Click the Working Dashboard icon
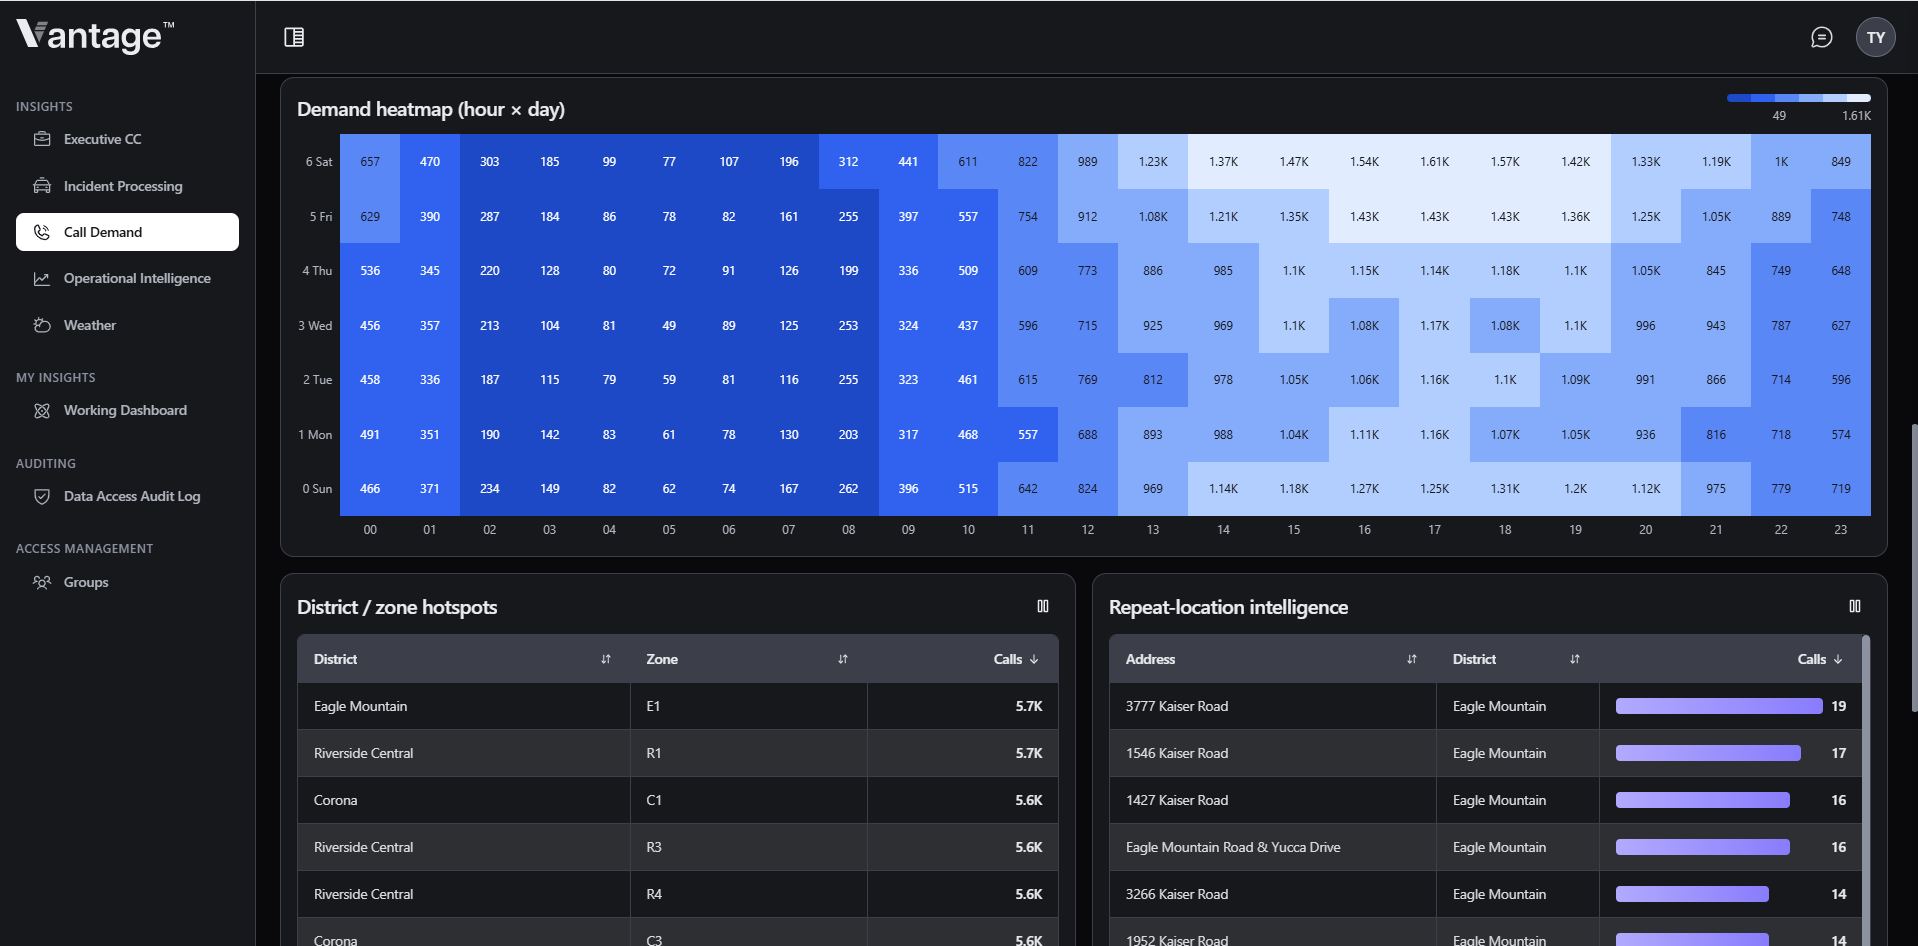This screenshot has height=946, width=1918. tap(42, 411)
